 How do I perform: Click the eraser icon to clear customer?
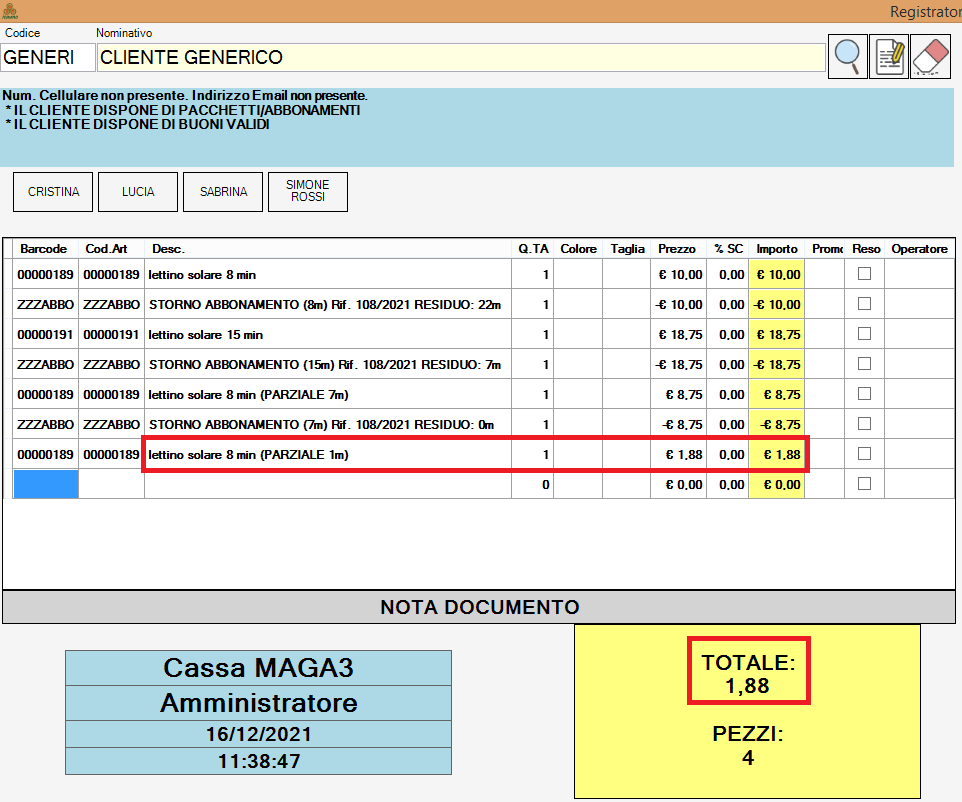930,57
